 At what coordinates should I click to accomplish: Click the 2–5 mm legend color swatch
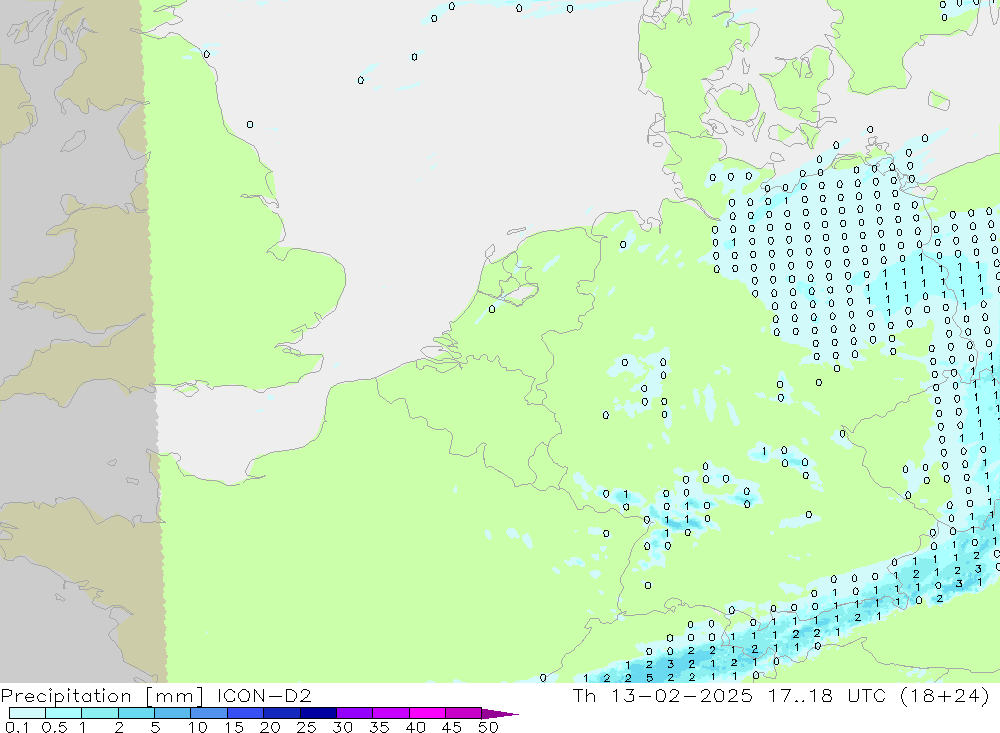click(x=136, y=713)
